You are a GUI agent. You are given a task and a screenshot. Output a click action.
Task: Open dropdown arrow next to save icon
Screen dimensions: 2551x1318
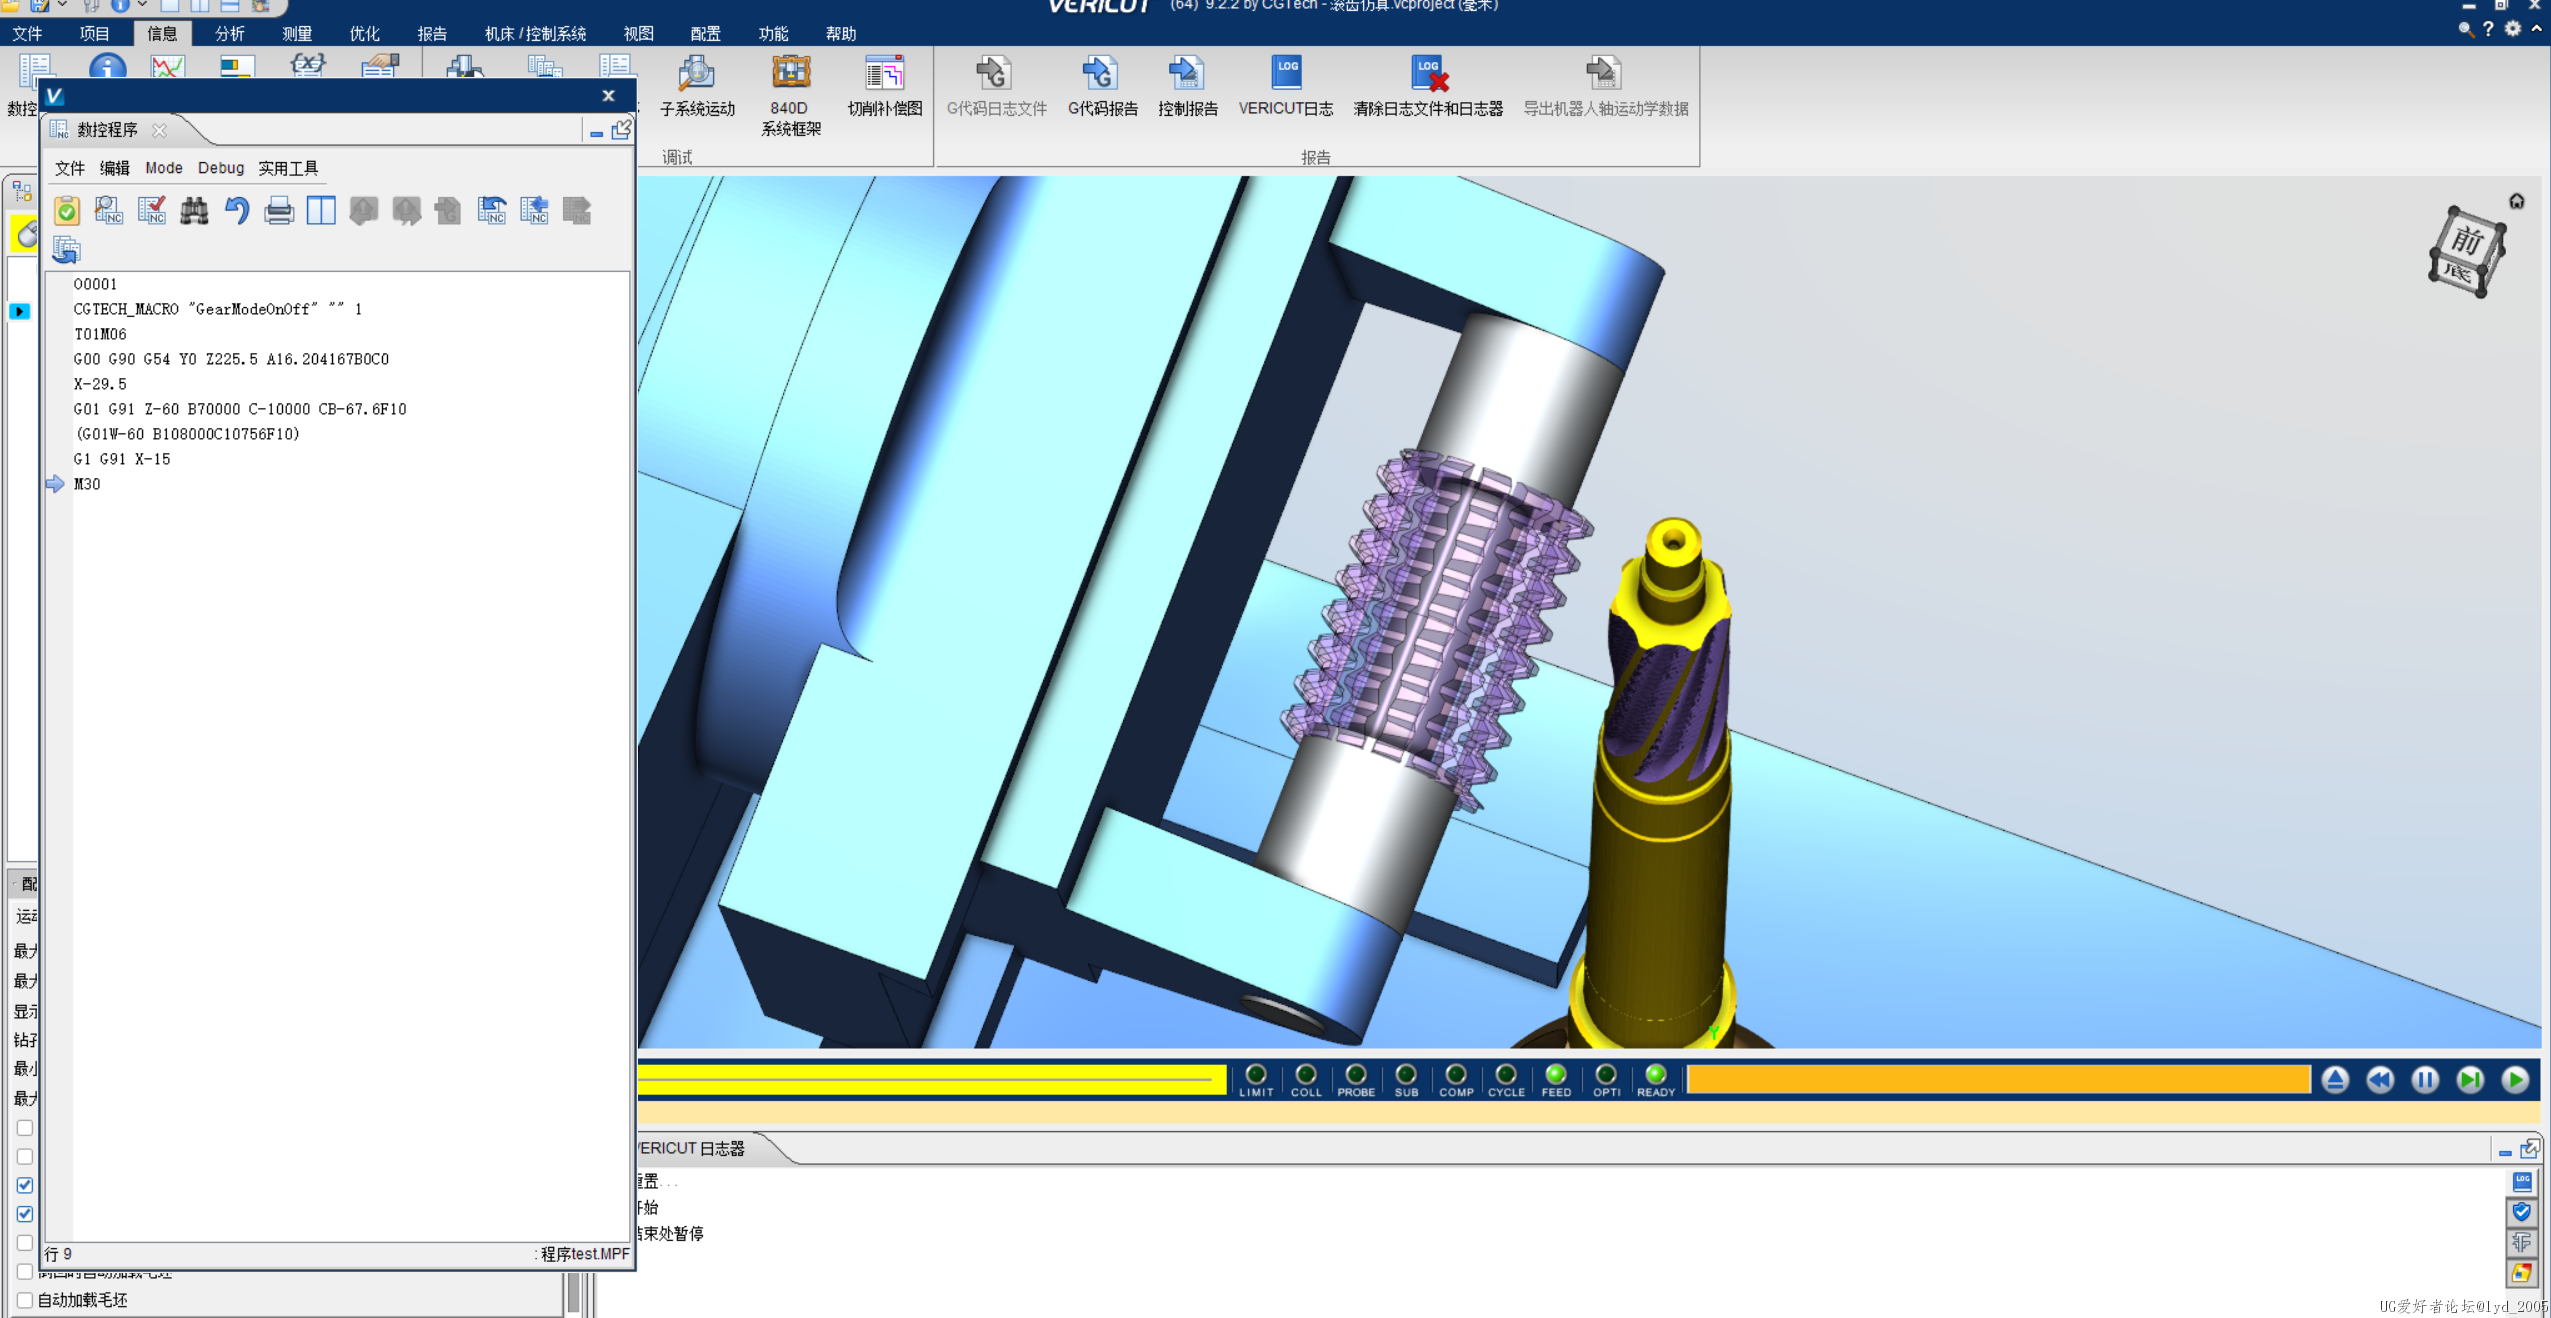point(62,5)
